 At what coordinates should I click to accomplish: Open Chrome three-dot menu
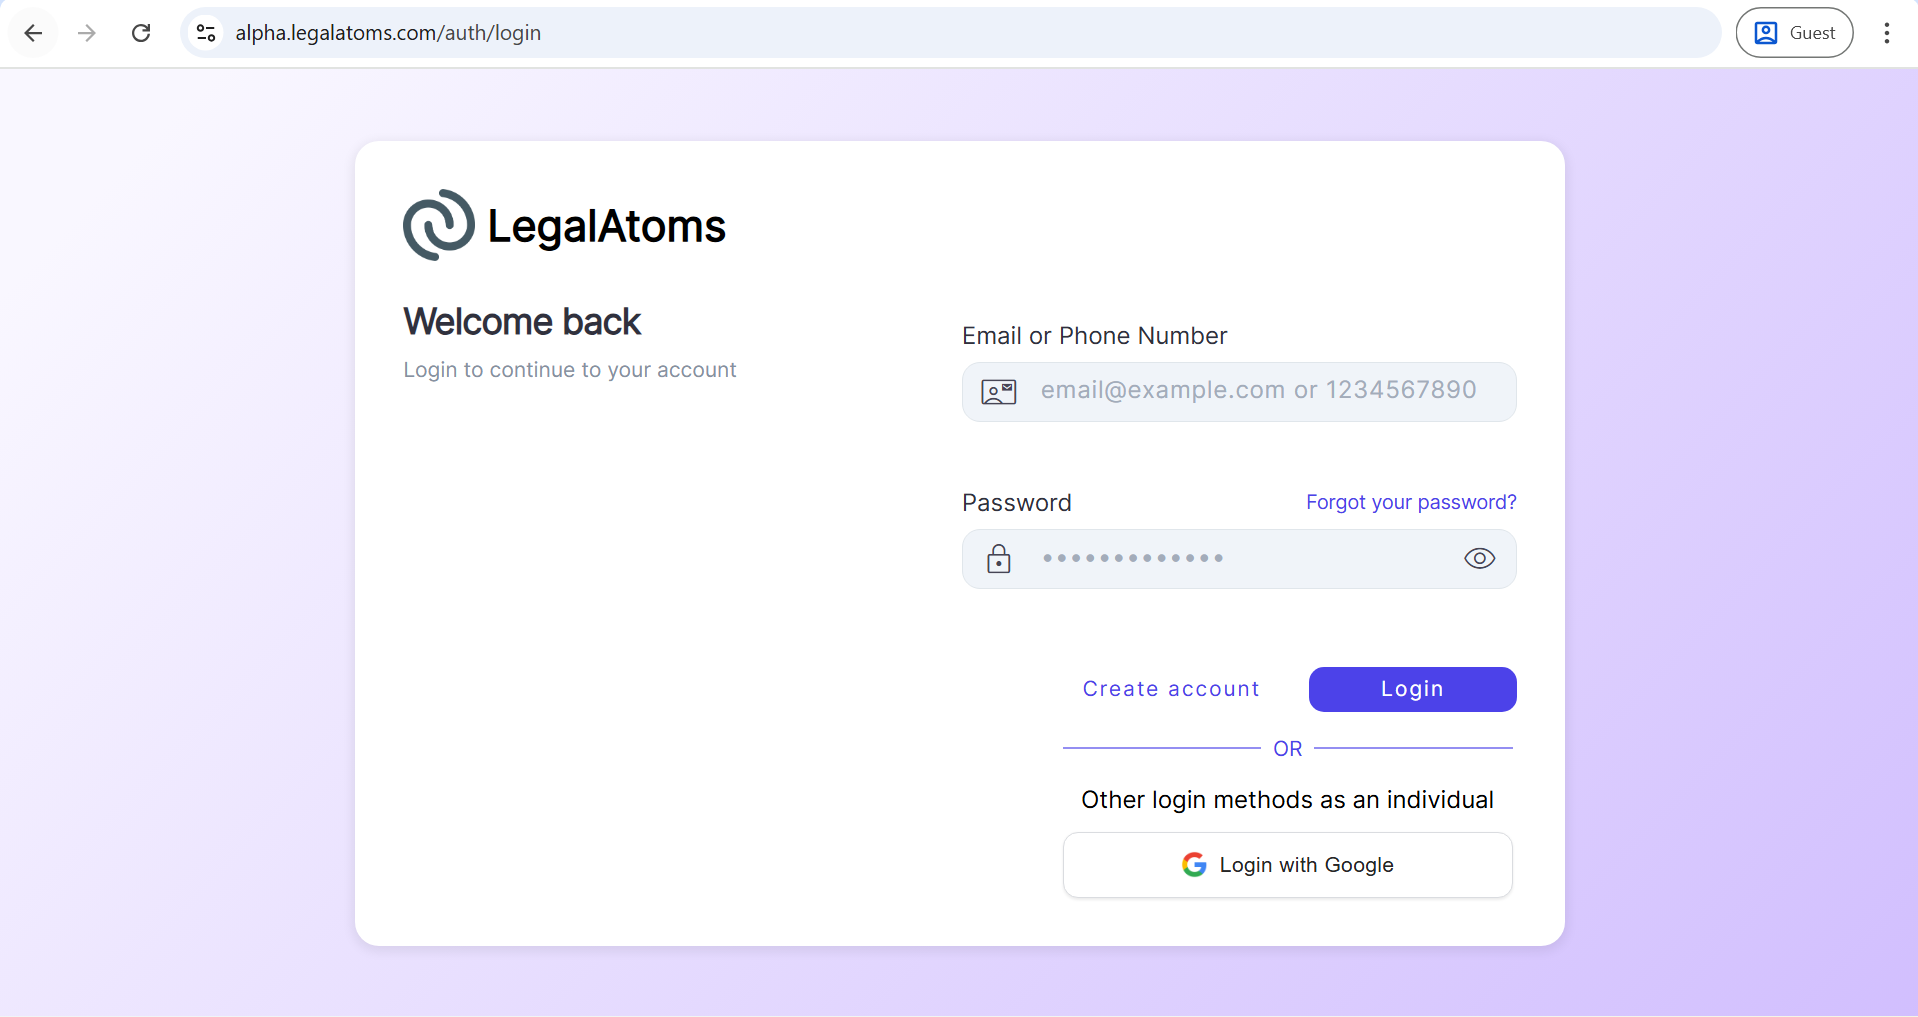pyautogui.click(x=1886, y=33)
